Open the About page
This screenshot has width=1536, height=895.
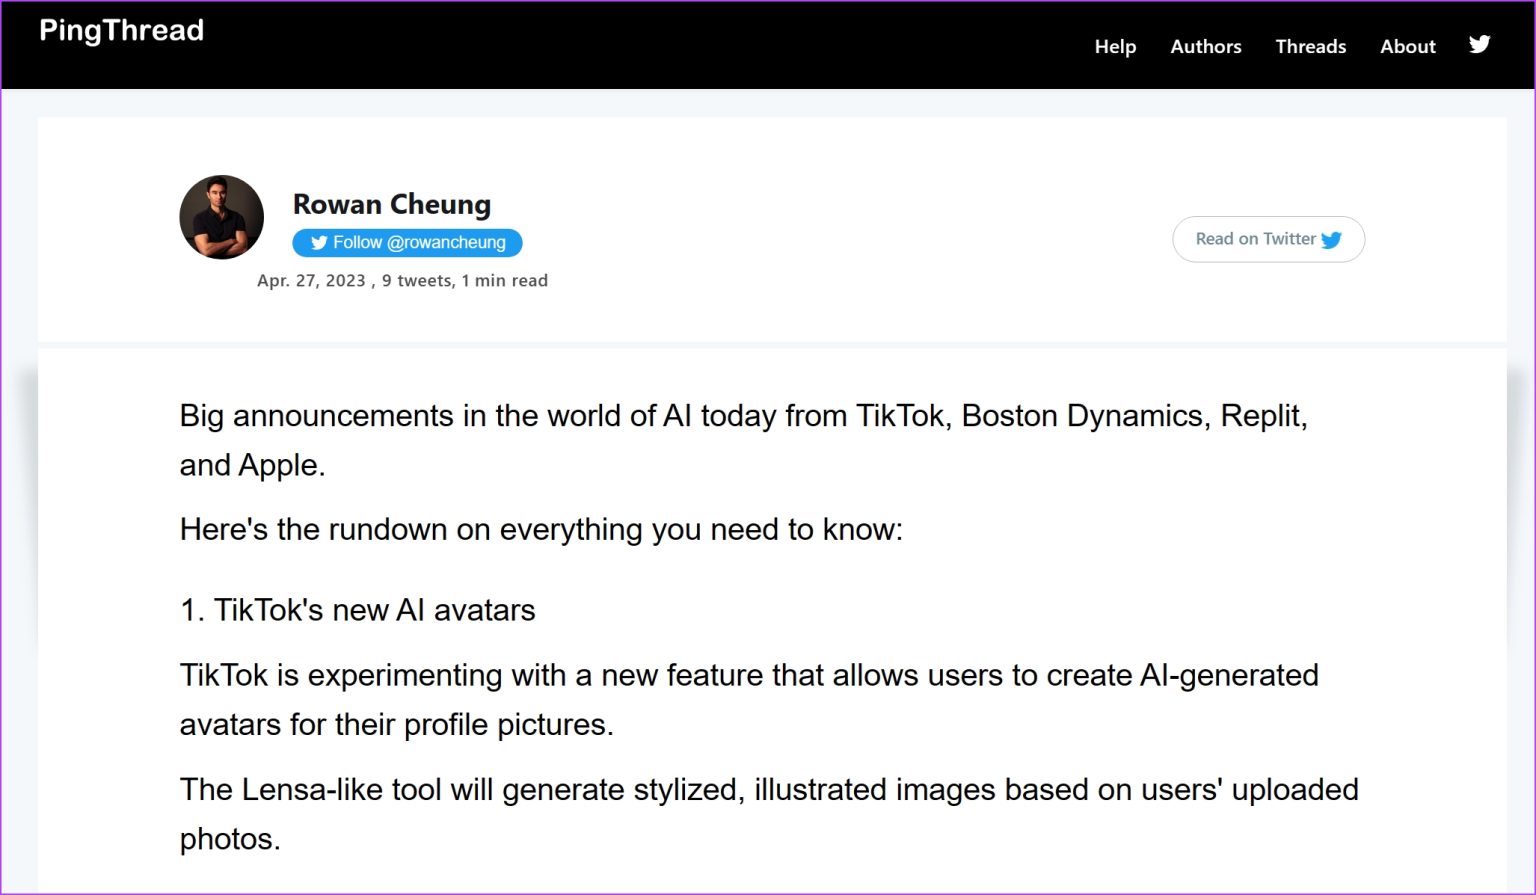[1407, 46]
